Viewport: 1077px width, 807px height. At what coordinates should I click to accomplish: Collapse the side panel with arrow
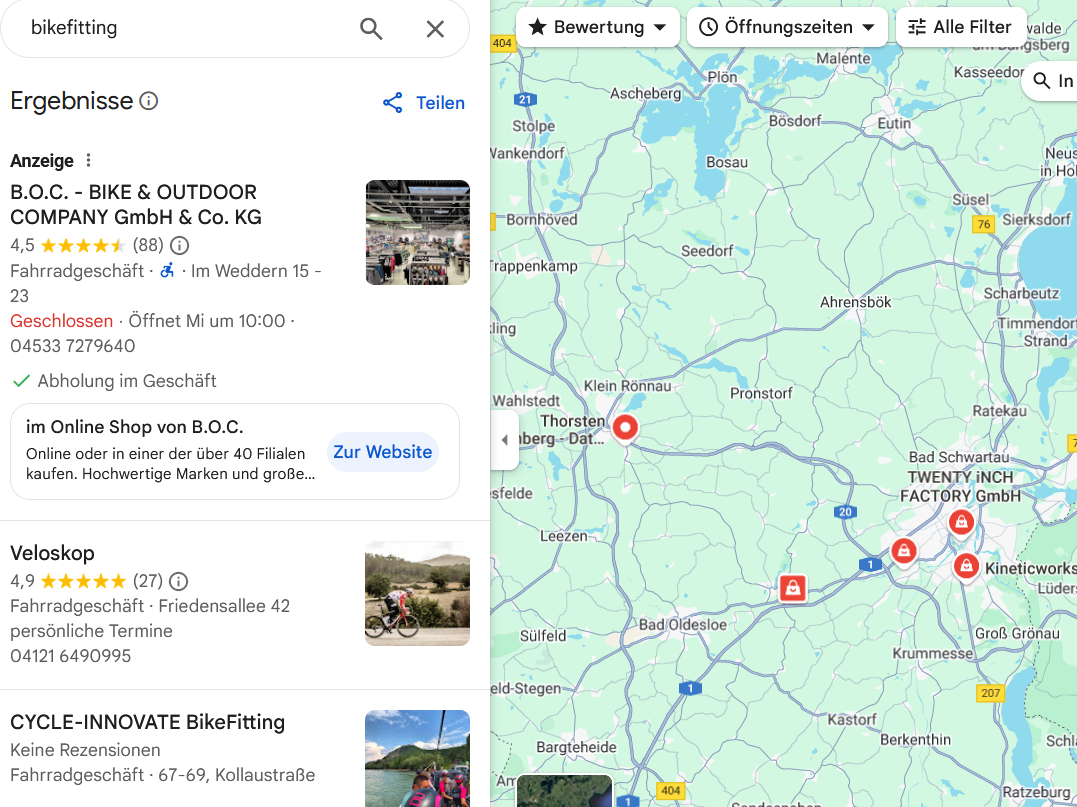tap(505, 440)
